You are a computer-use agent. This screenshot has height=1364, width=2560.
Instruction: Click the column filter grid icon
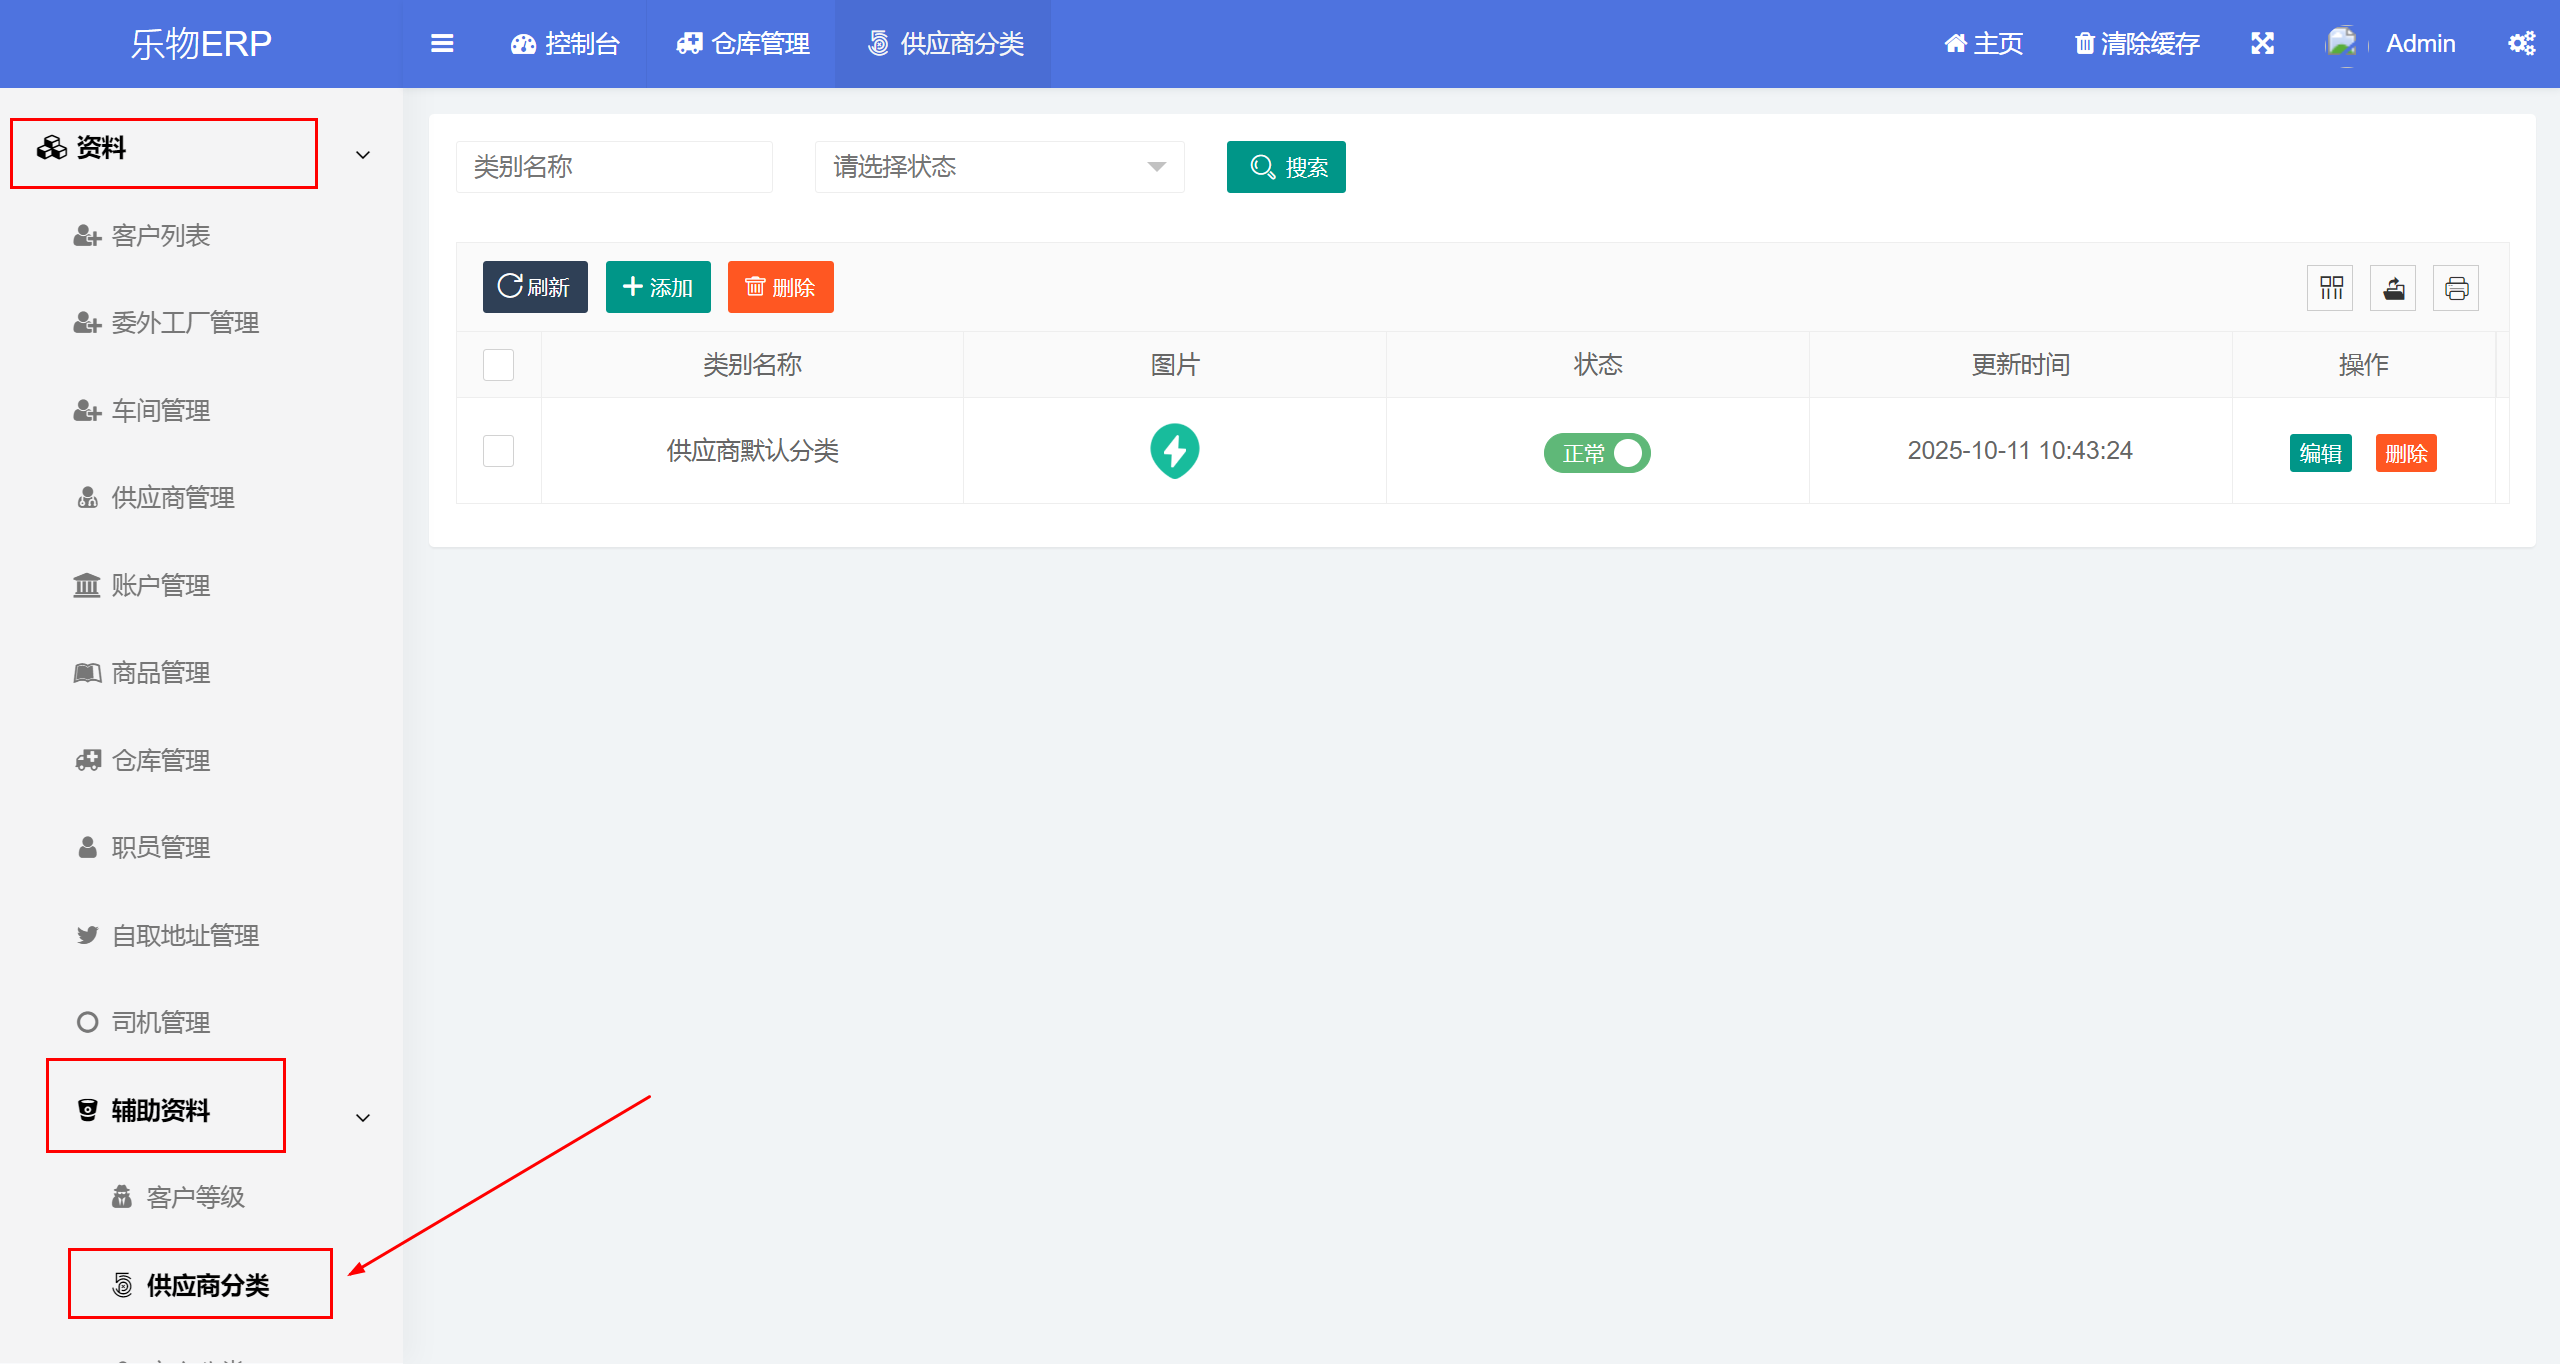click(x=2331, y=289)
